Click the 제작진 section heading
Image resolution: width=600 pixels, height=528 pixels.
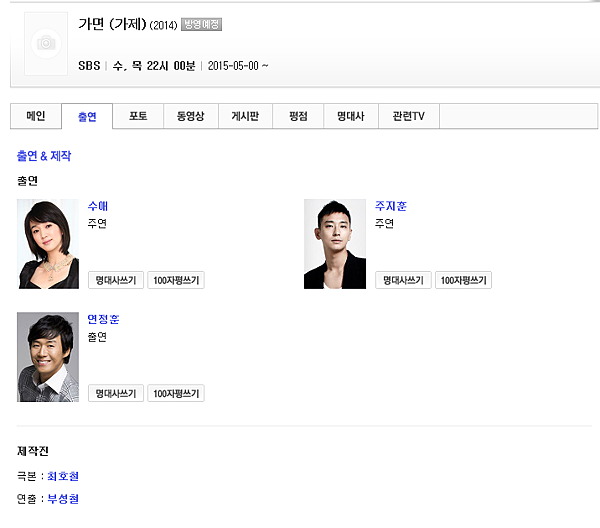coord(33,451)
